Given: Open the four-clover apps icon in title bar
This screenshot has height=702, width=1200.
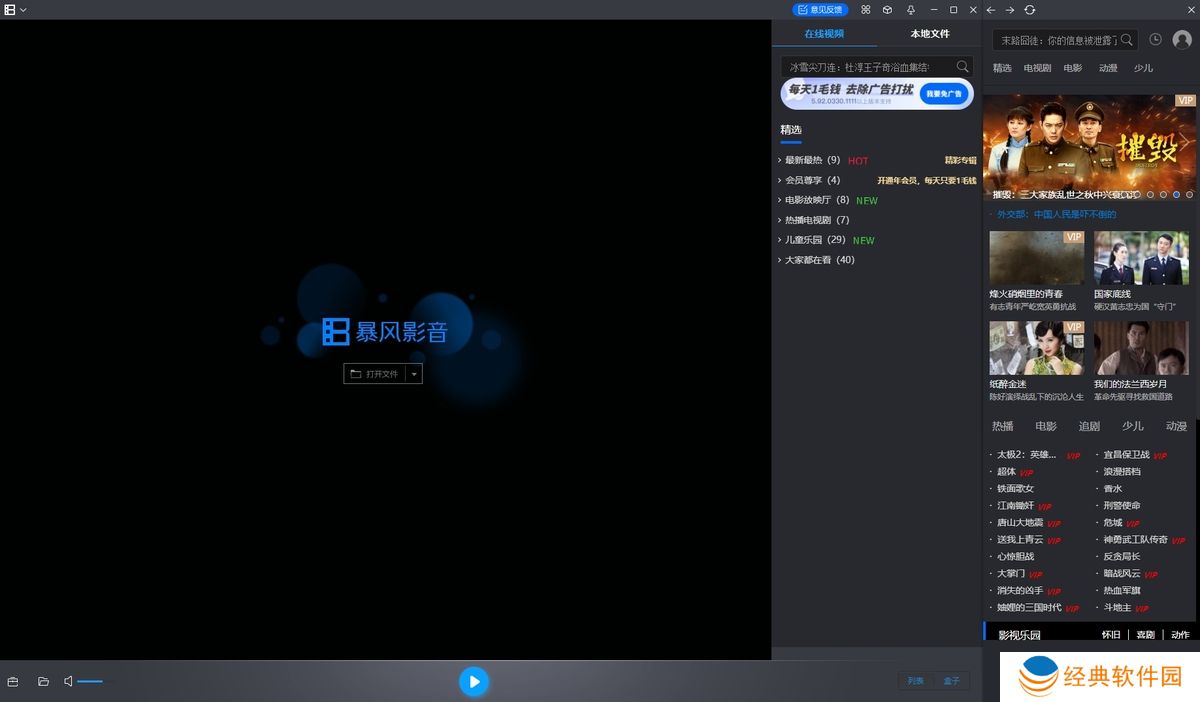Looking at the screenshot, I should [x=865, y=9].
